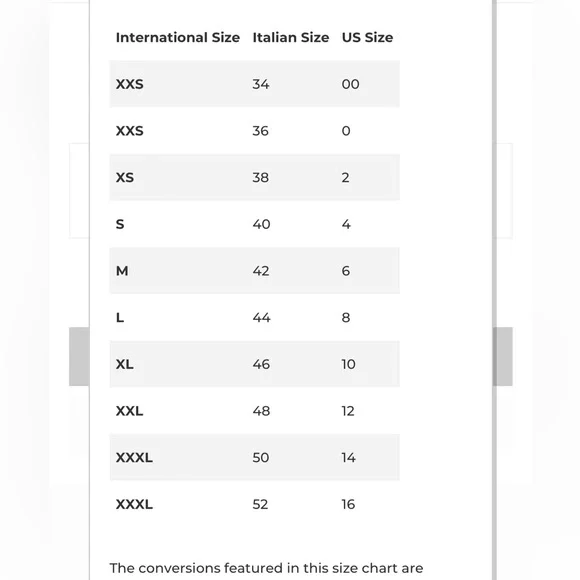Viewport: 580px width, 580px height.
Task: Select the XXXL row with Italian size 52
Action: 254,504
